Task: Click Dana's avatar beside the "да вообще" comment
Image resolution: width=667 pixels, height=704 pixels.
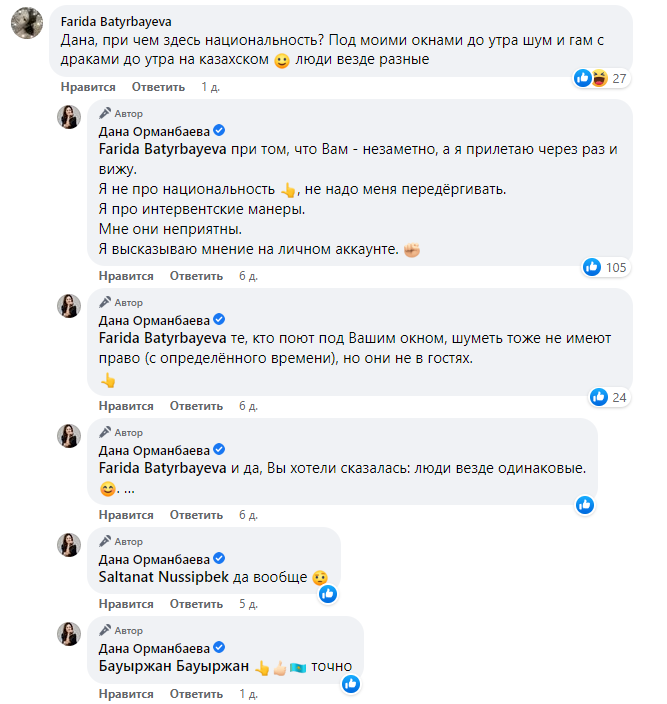Action: coord(69,545)
